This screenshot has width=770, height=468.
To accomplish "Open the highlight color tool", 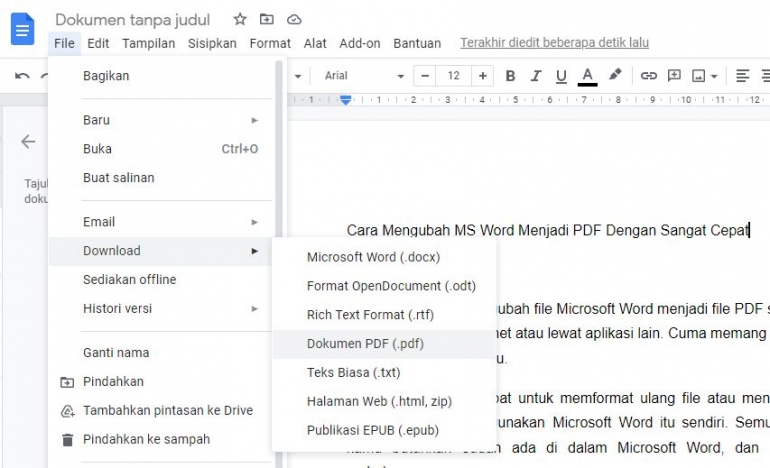I will 615,75.
